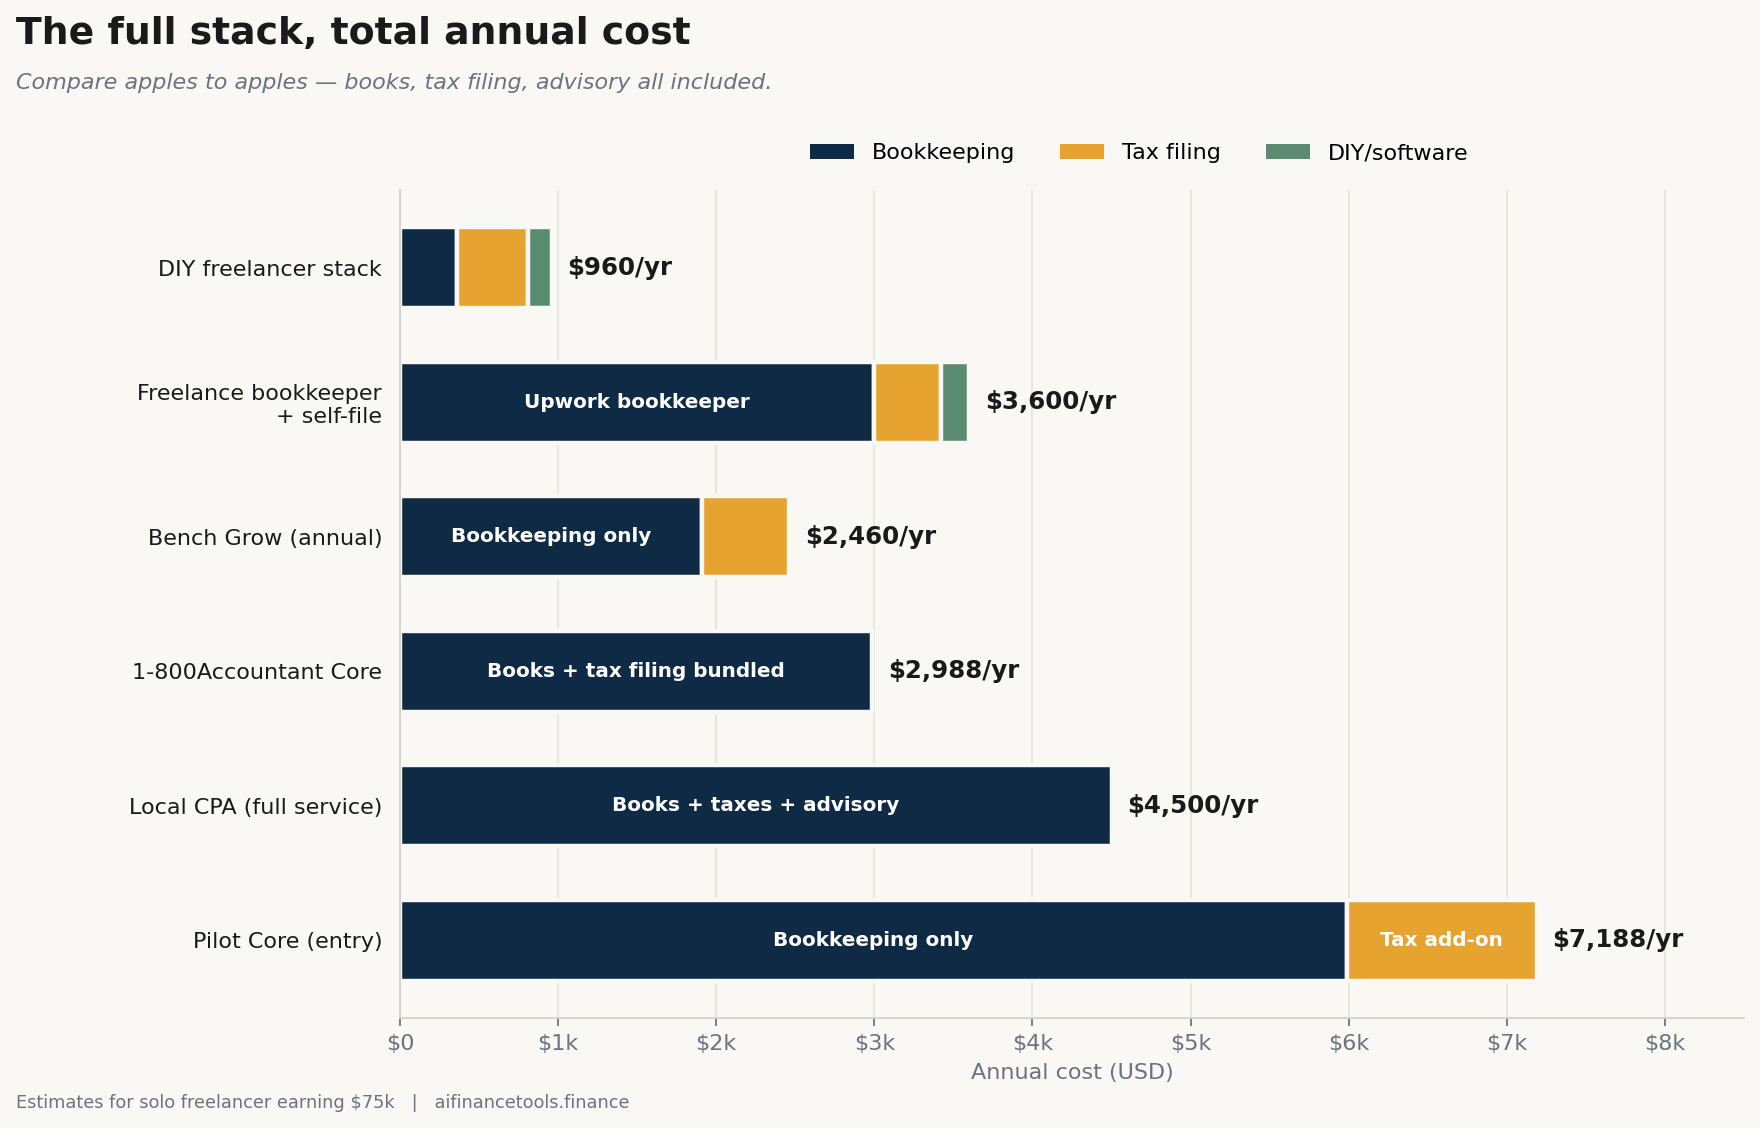Click the 'Books + tax filing bundled' bar
This screenshot has width=1760, height=1128.
(x=636, y=671)
